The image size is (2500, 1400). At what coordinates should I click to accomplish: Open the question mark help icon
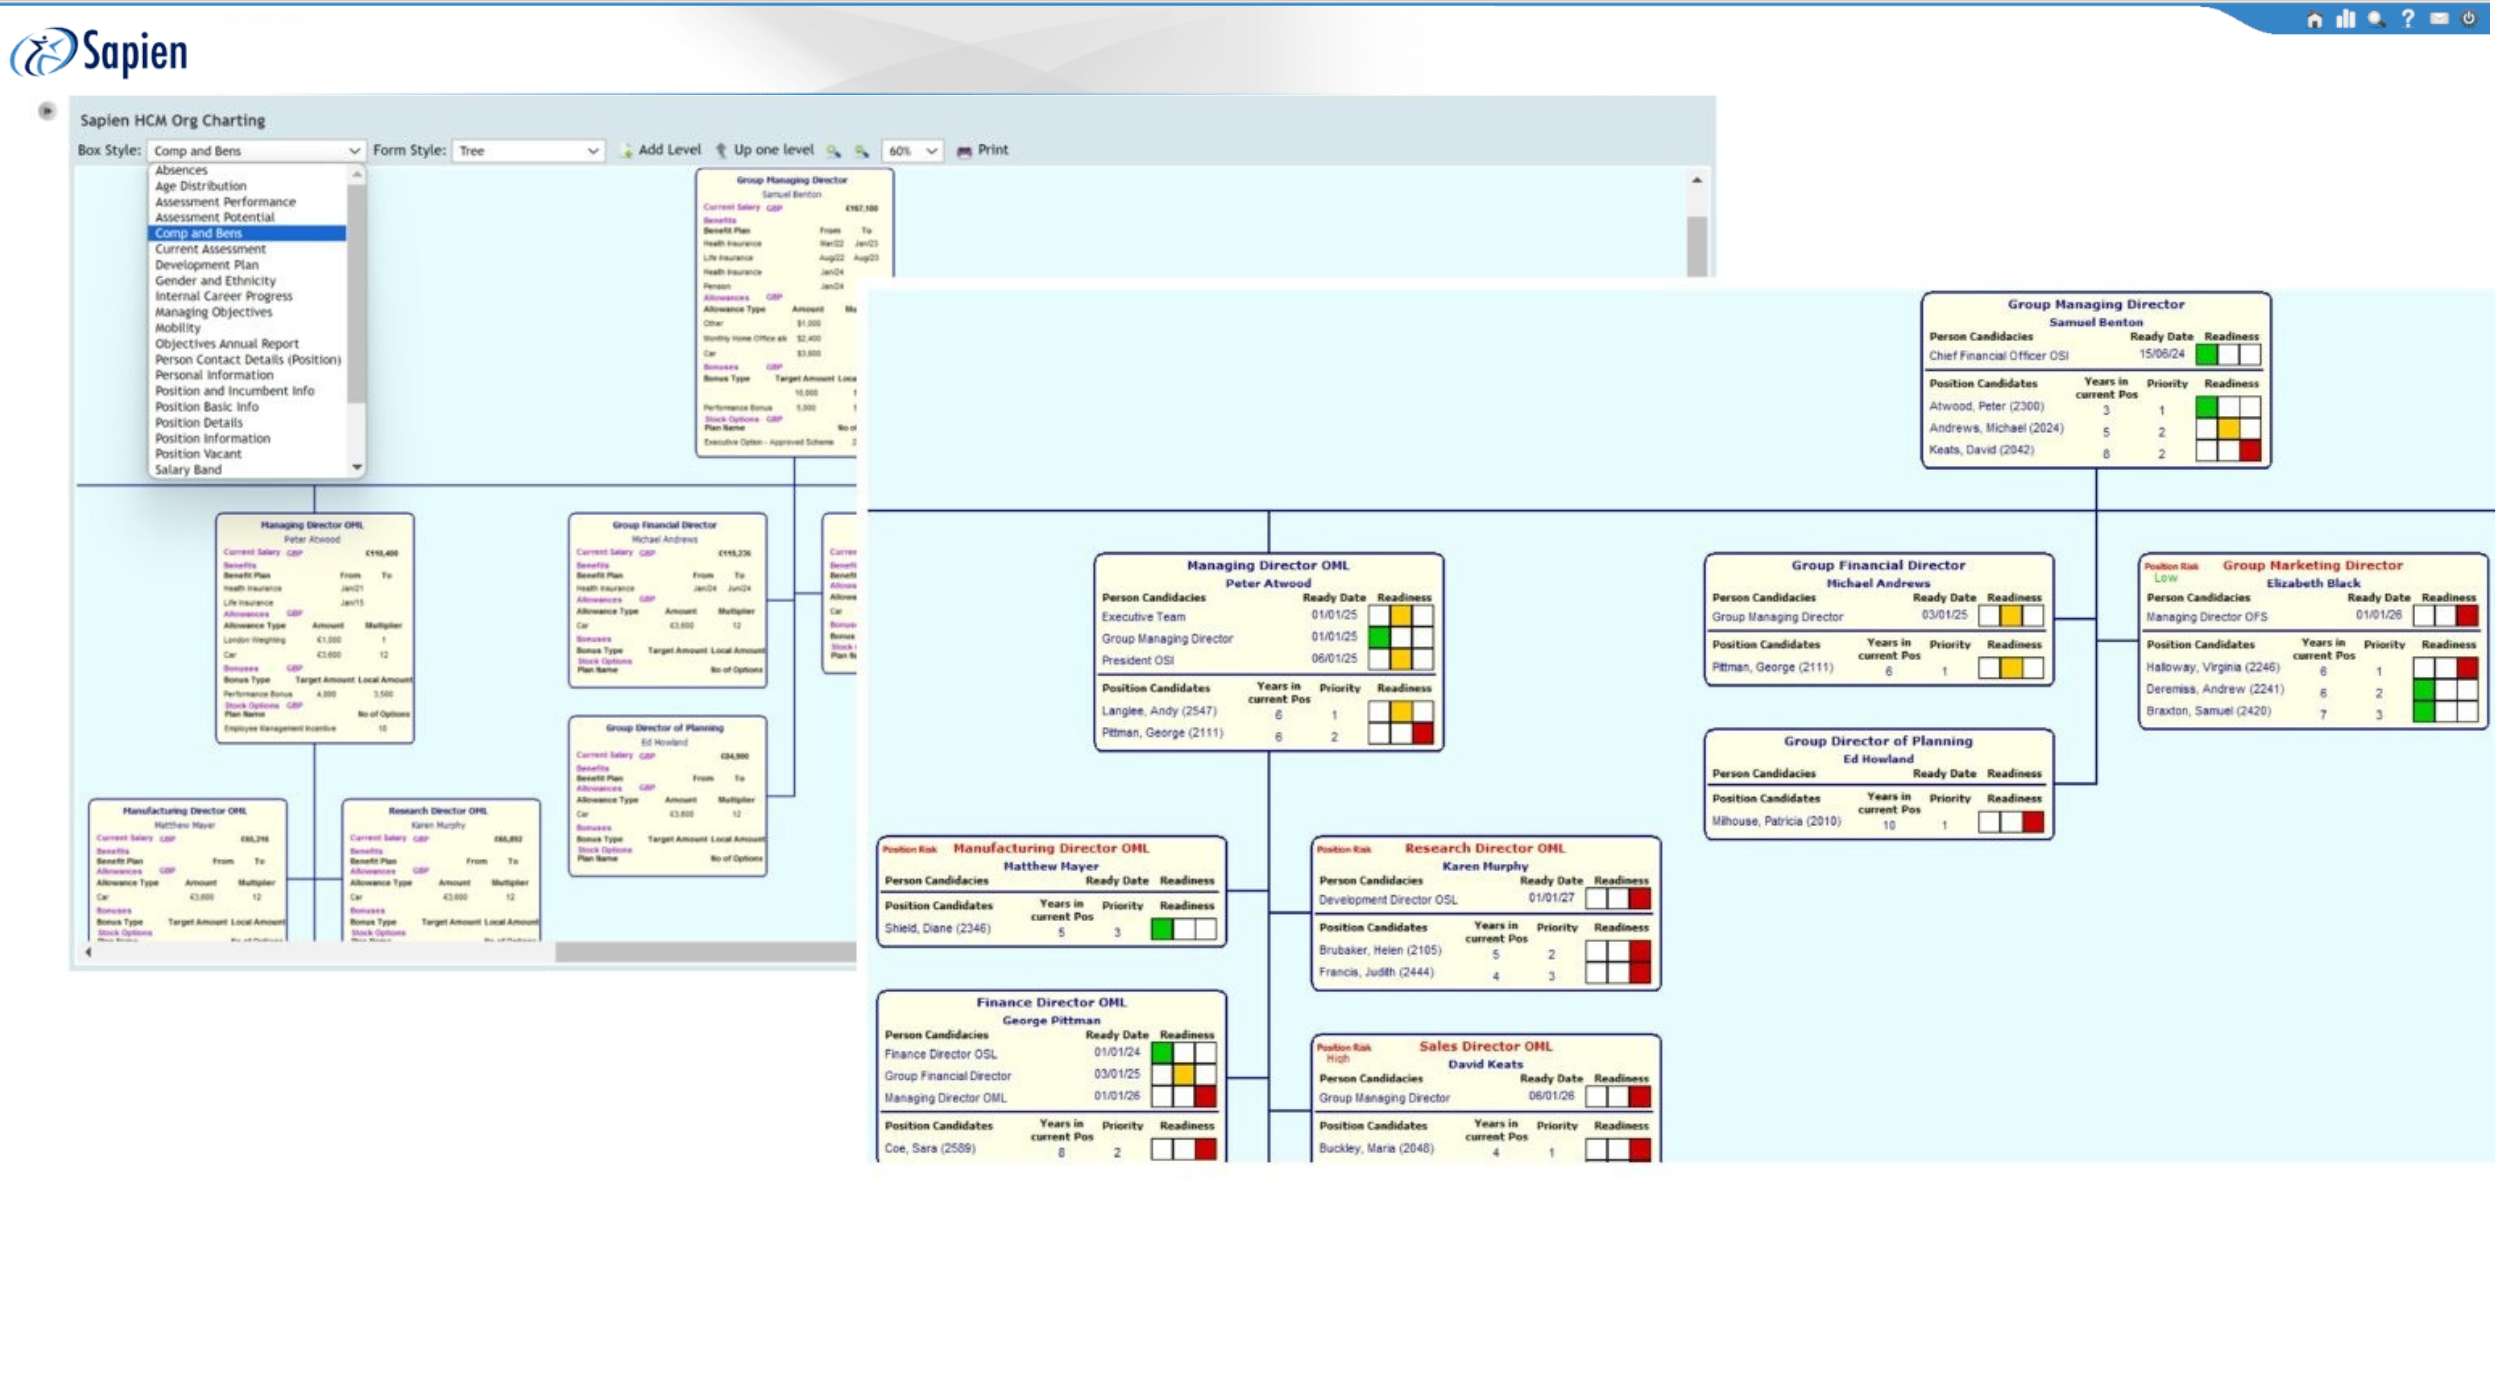(2408, 19)
